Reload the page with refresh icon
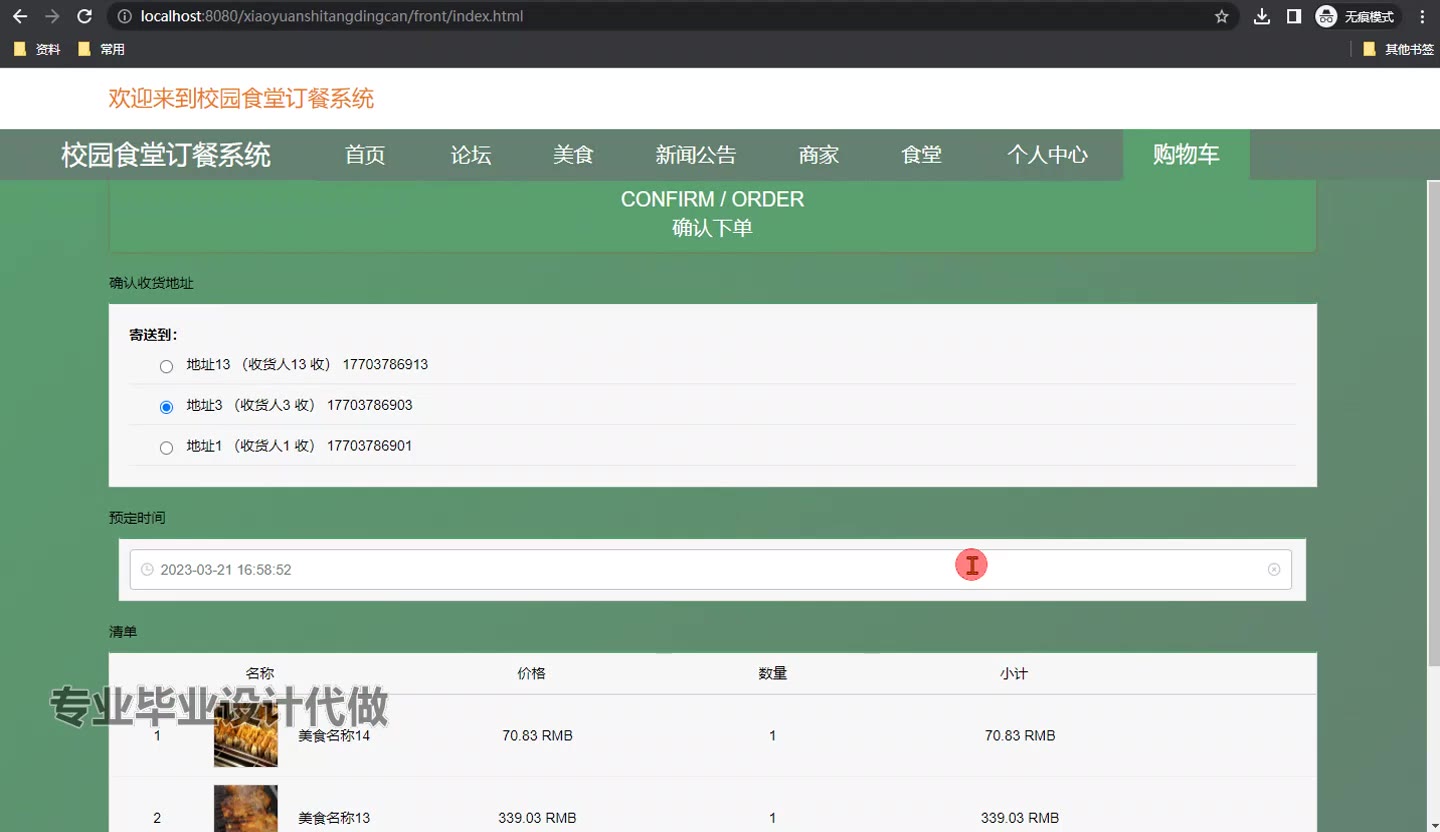 85,16
